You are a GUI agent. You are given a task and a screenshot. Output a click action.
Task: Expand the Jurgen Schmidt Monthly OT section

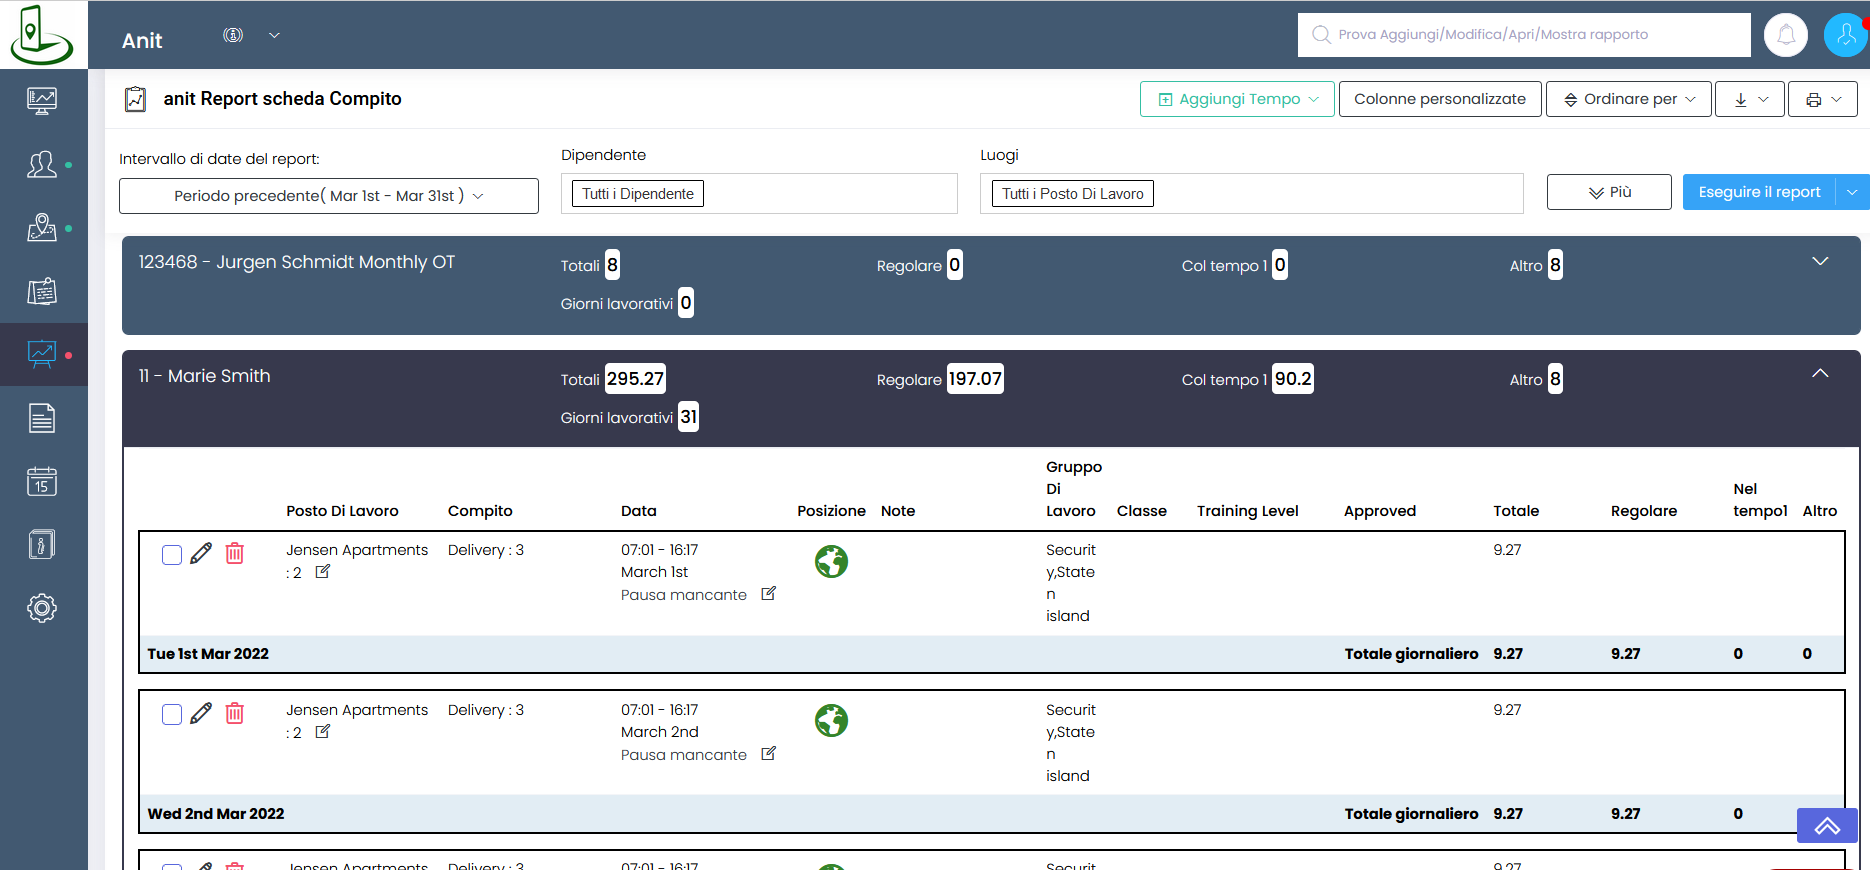pos(1820,262)
